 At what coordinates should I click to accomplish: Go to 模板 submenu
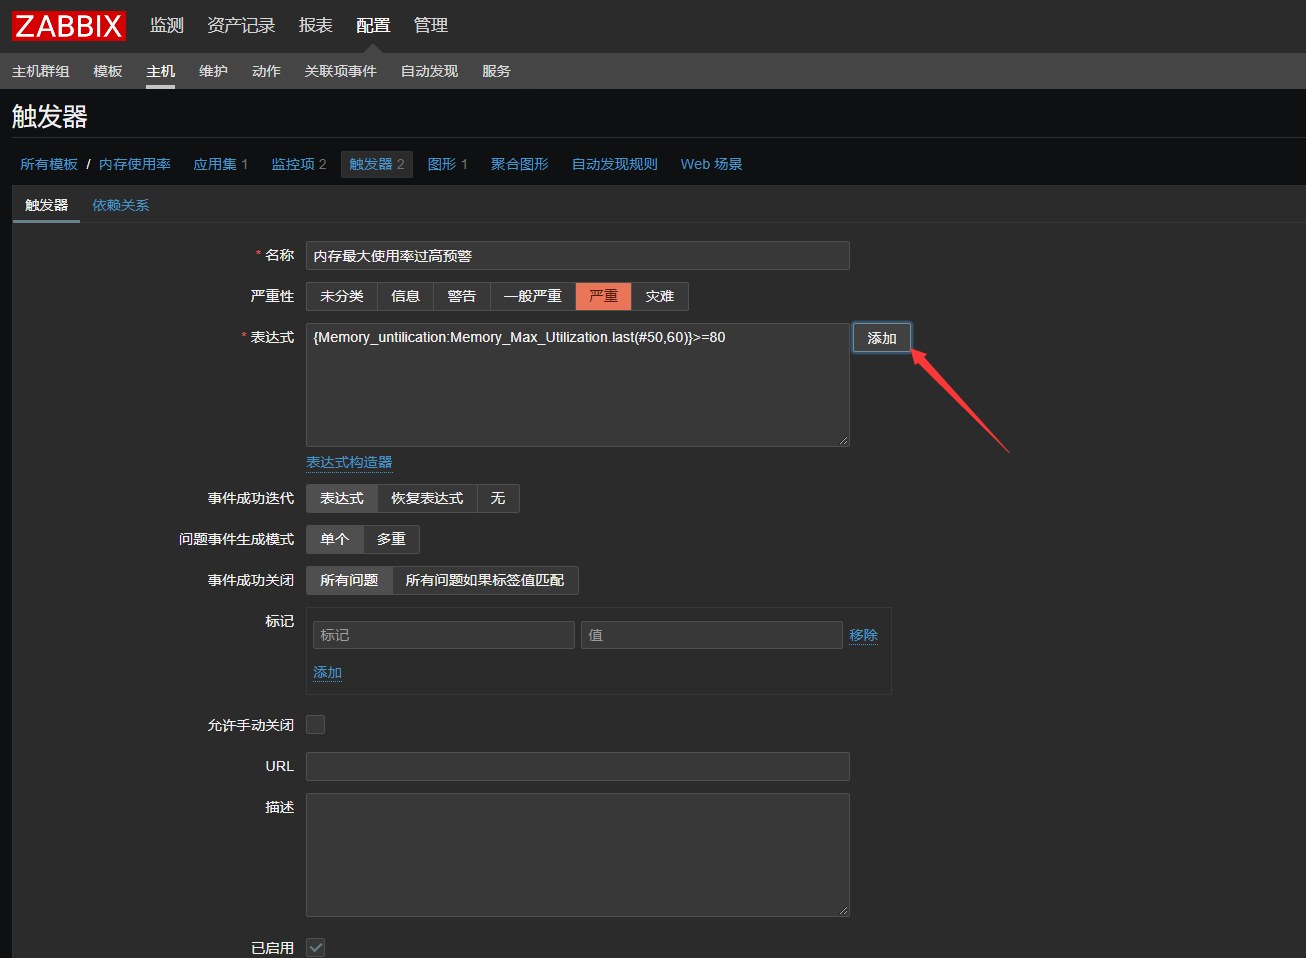pyautogui.click(x=108, y=71)
